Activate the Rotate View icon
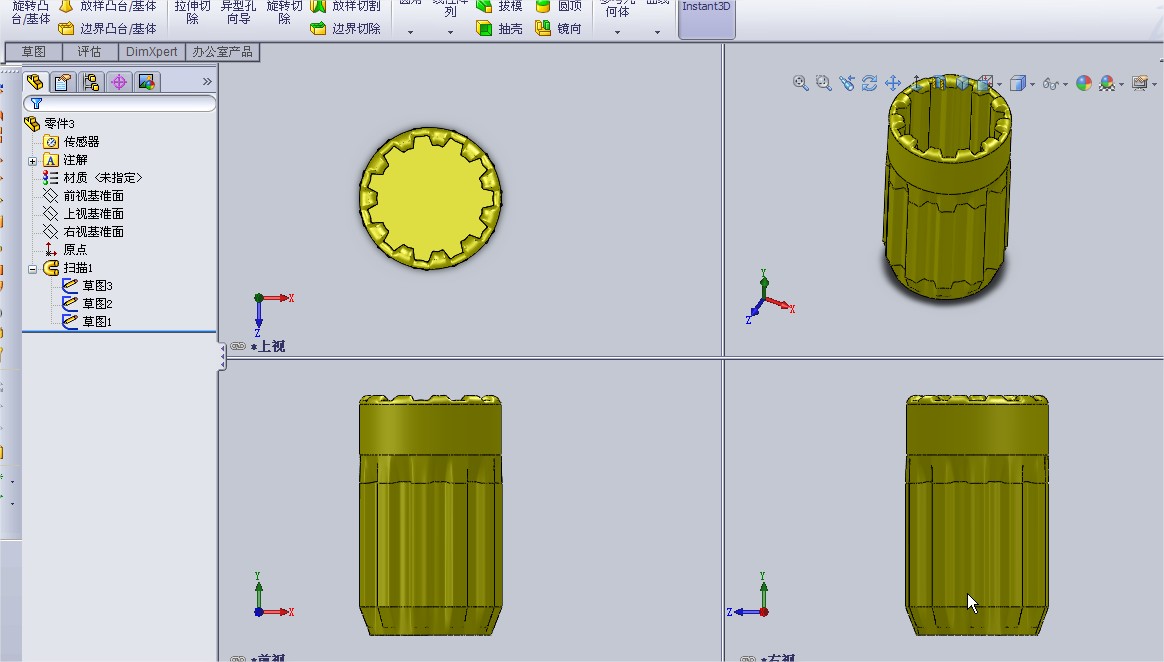This screenshot has height=662, width=1164. point(870,83)
